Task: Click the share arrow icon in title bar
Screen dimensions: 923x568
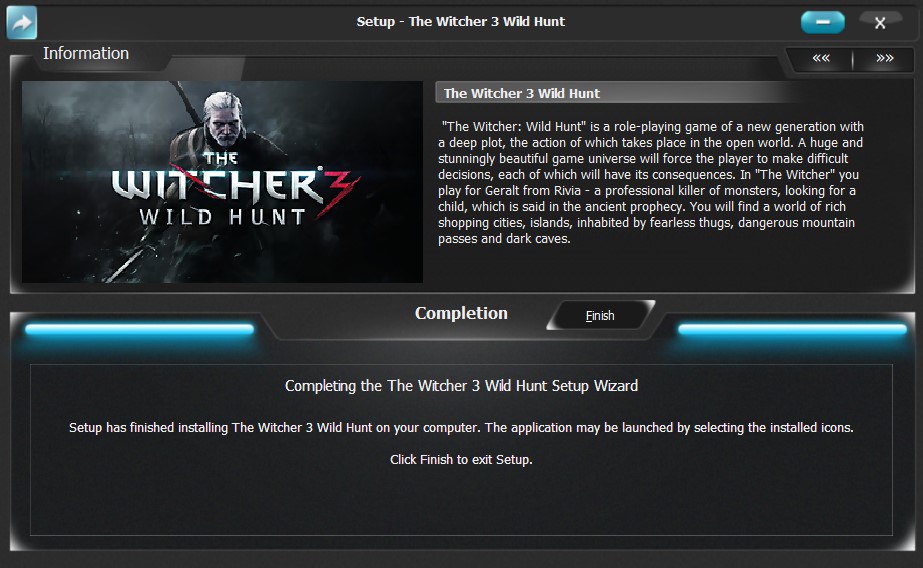Action: [x=22, y=22]
